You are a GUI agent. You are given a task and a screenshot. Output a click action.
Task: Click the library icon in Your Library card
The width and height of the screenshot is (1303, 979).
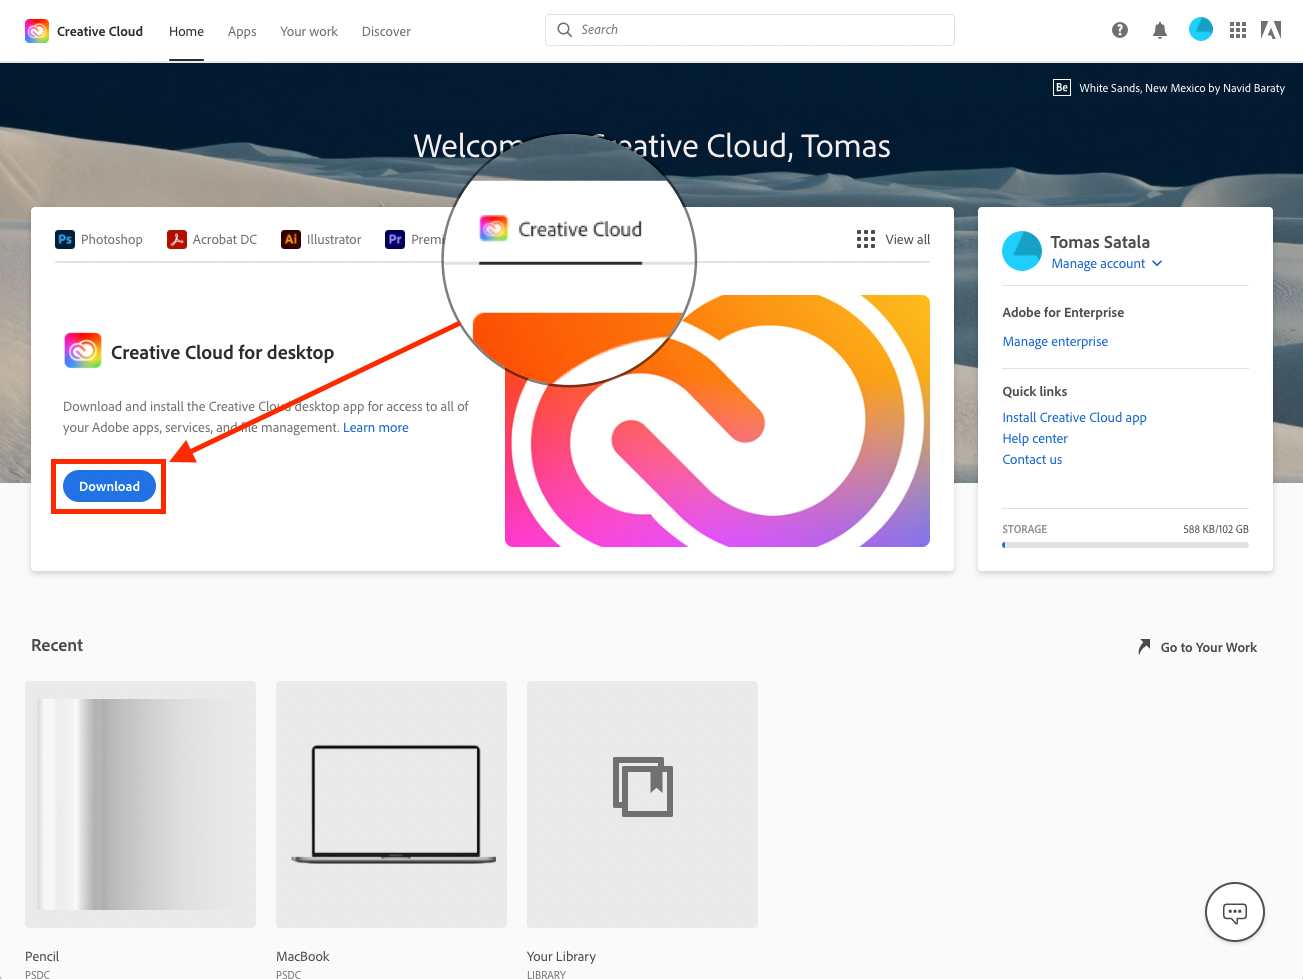643,787
